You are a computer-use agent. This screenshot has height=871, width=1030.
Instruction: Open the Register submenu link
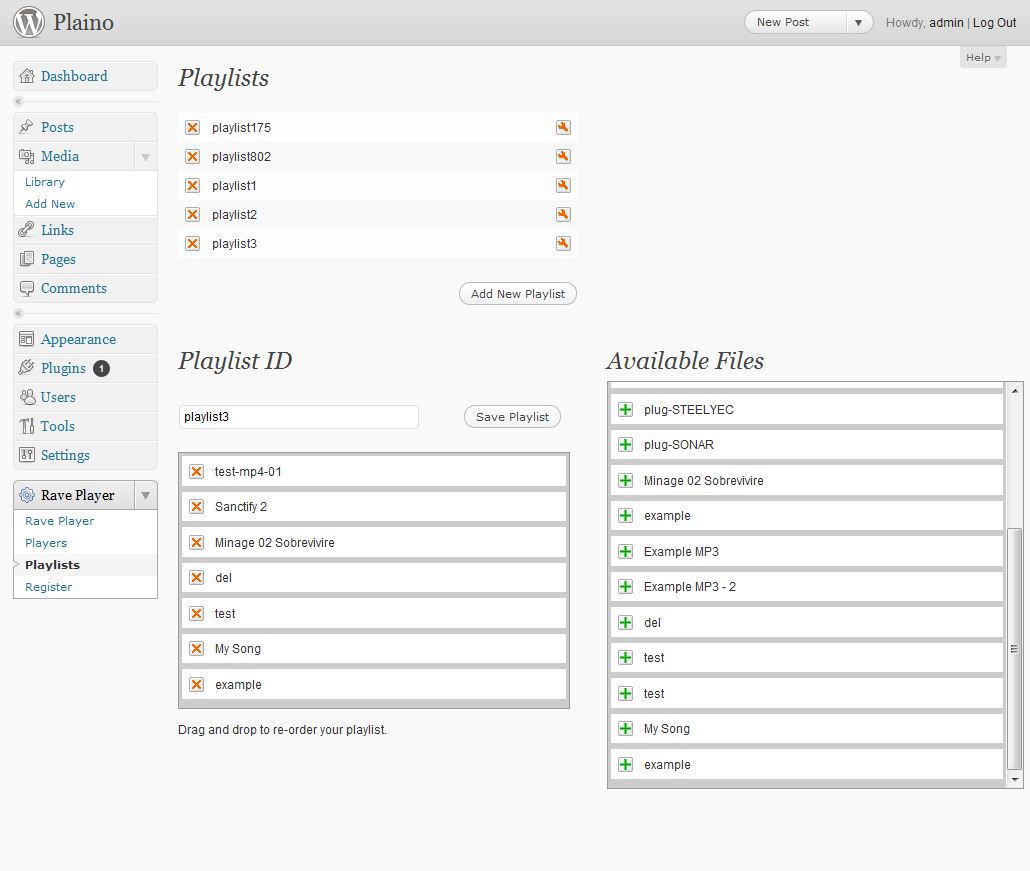pos(49,587)
